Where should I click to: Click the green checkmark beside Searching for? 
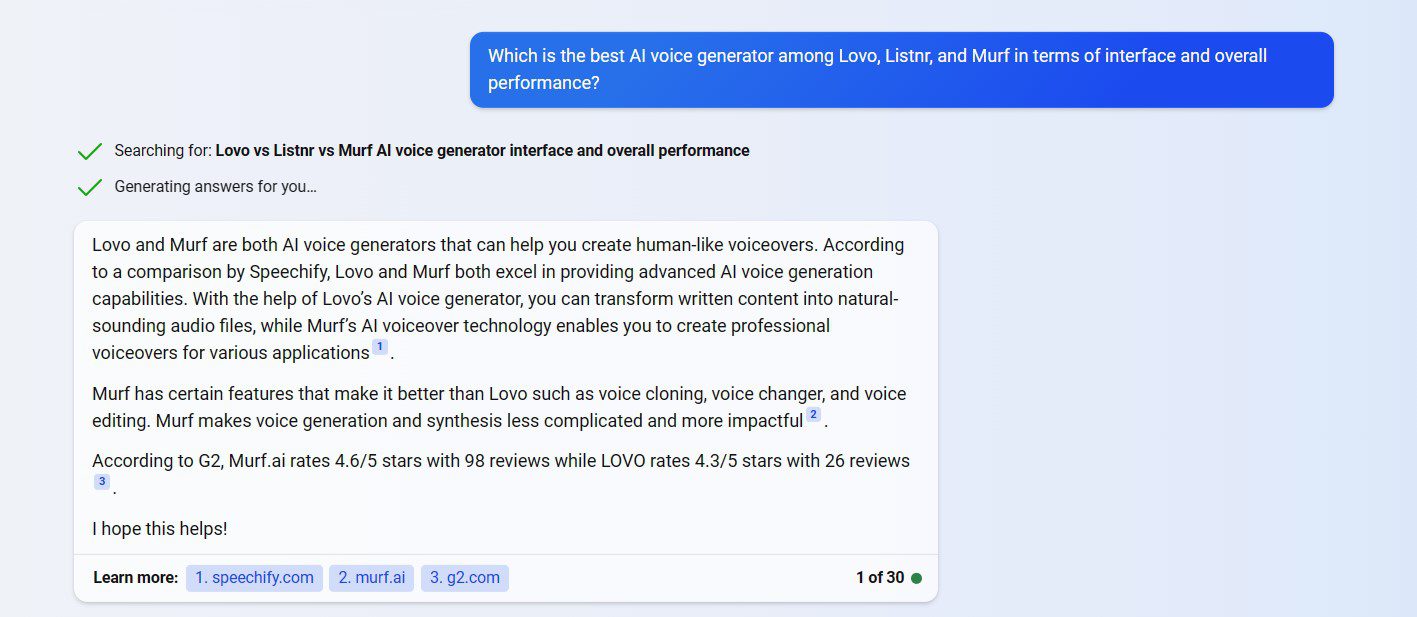[90, 150]
